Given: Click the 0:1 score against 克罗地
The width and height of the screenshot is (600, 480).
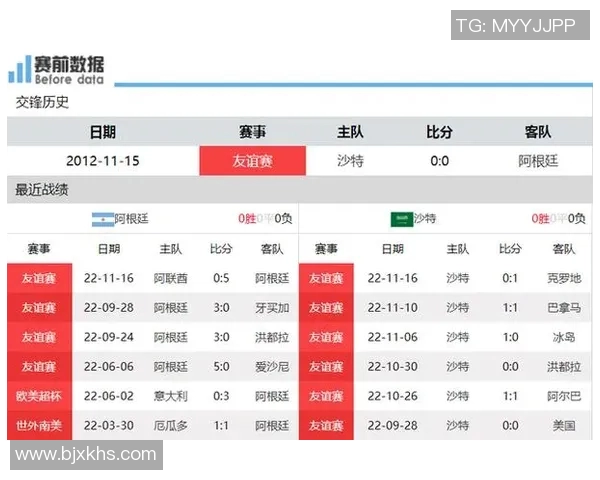Looking at the screenshot, I should (510, 278).
